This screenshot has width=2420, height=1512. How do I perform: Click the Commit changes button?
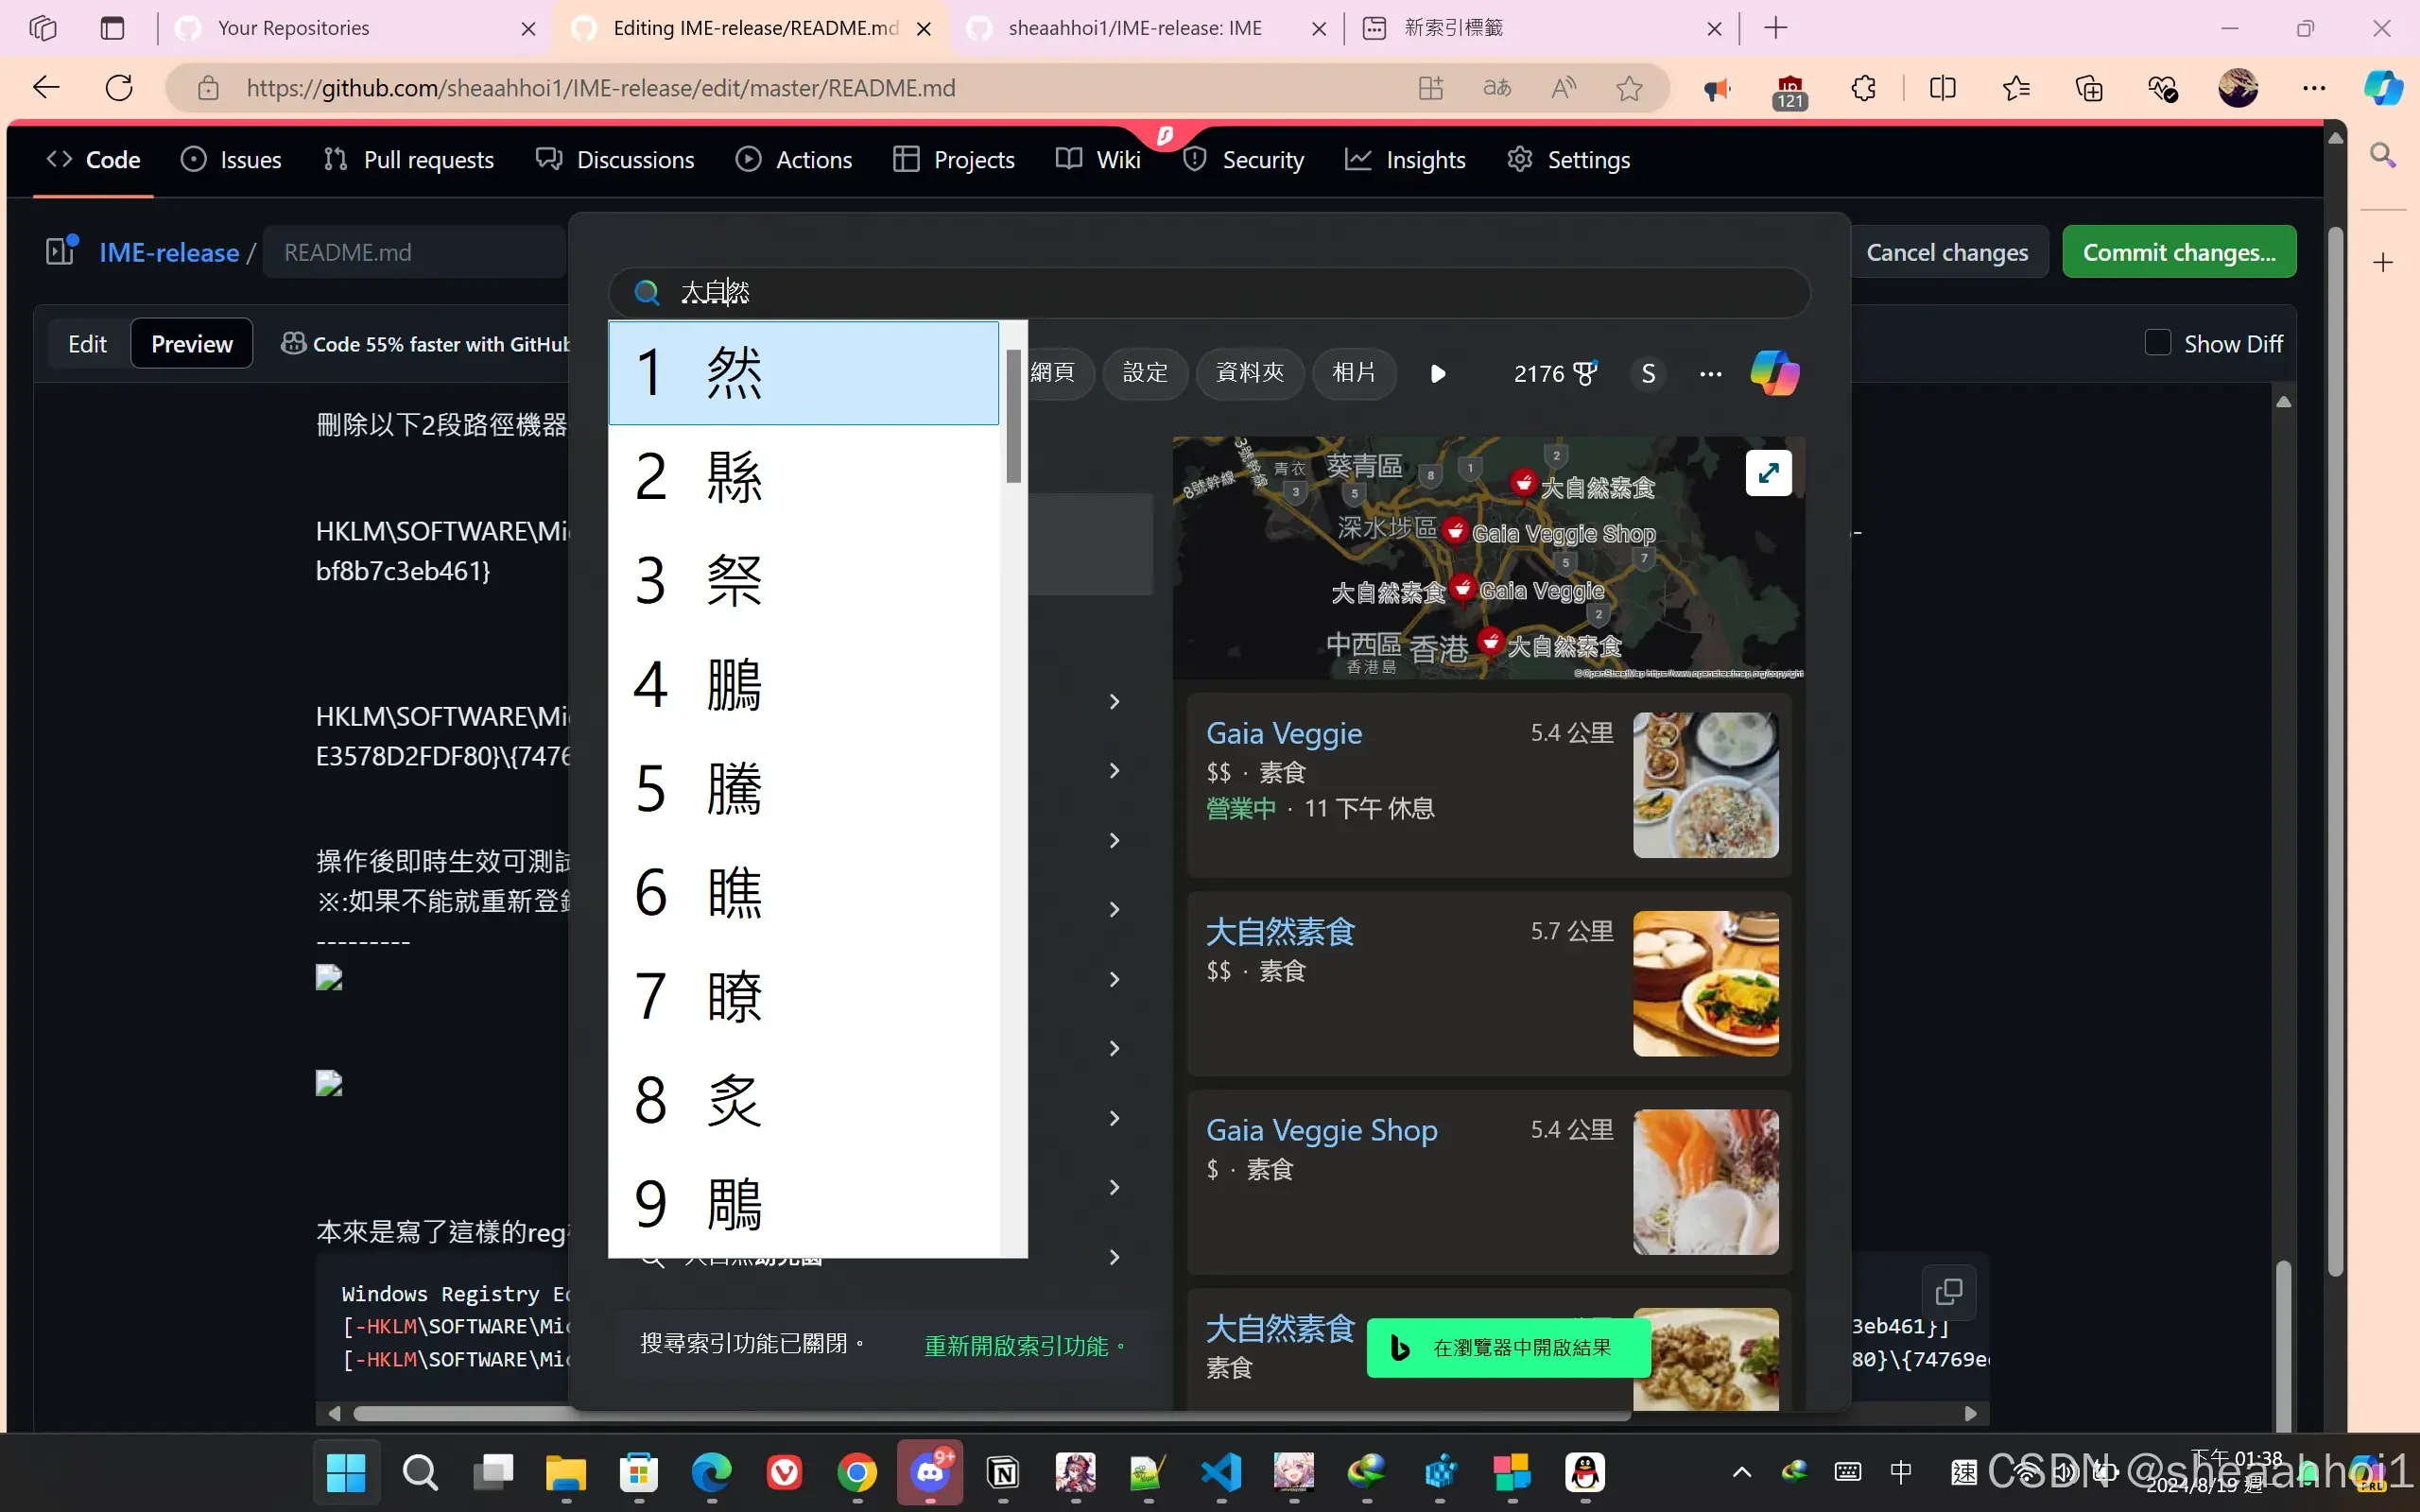(x=2178, y=252)
